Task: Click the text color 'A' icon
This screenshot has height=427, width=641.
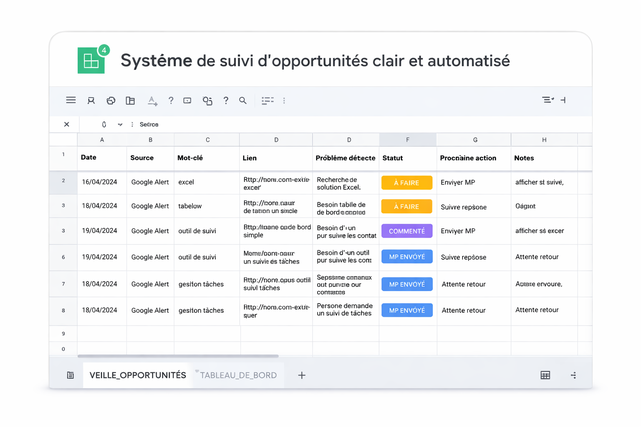Action: click(152, 101)
